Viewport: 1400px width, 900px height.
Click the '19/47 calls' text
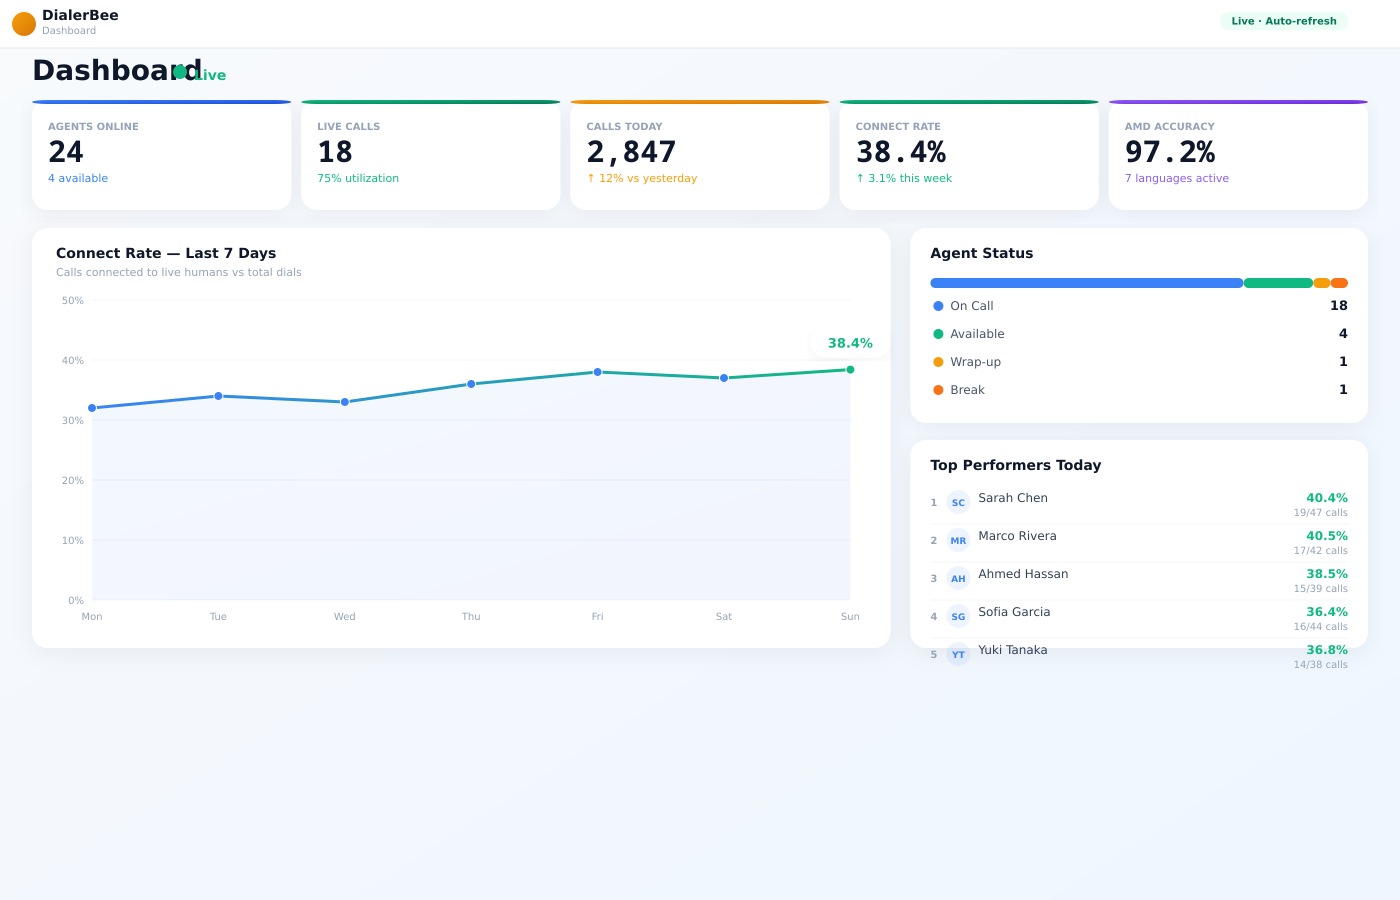click(x=1321, y=513)
